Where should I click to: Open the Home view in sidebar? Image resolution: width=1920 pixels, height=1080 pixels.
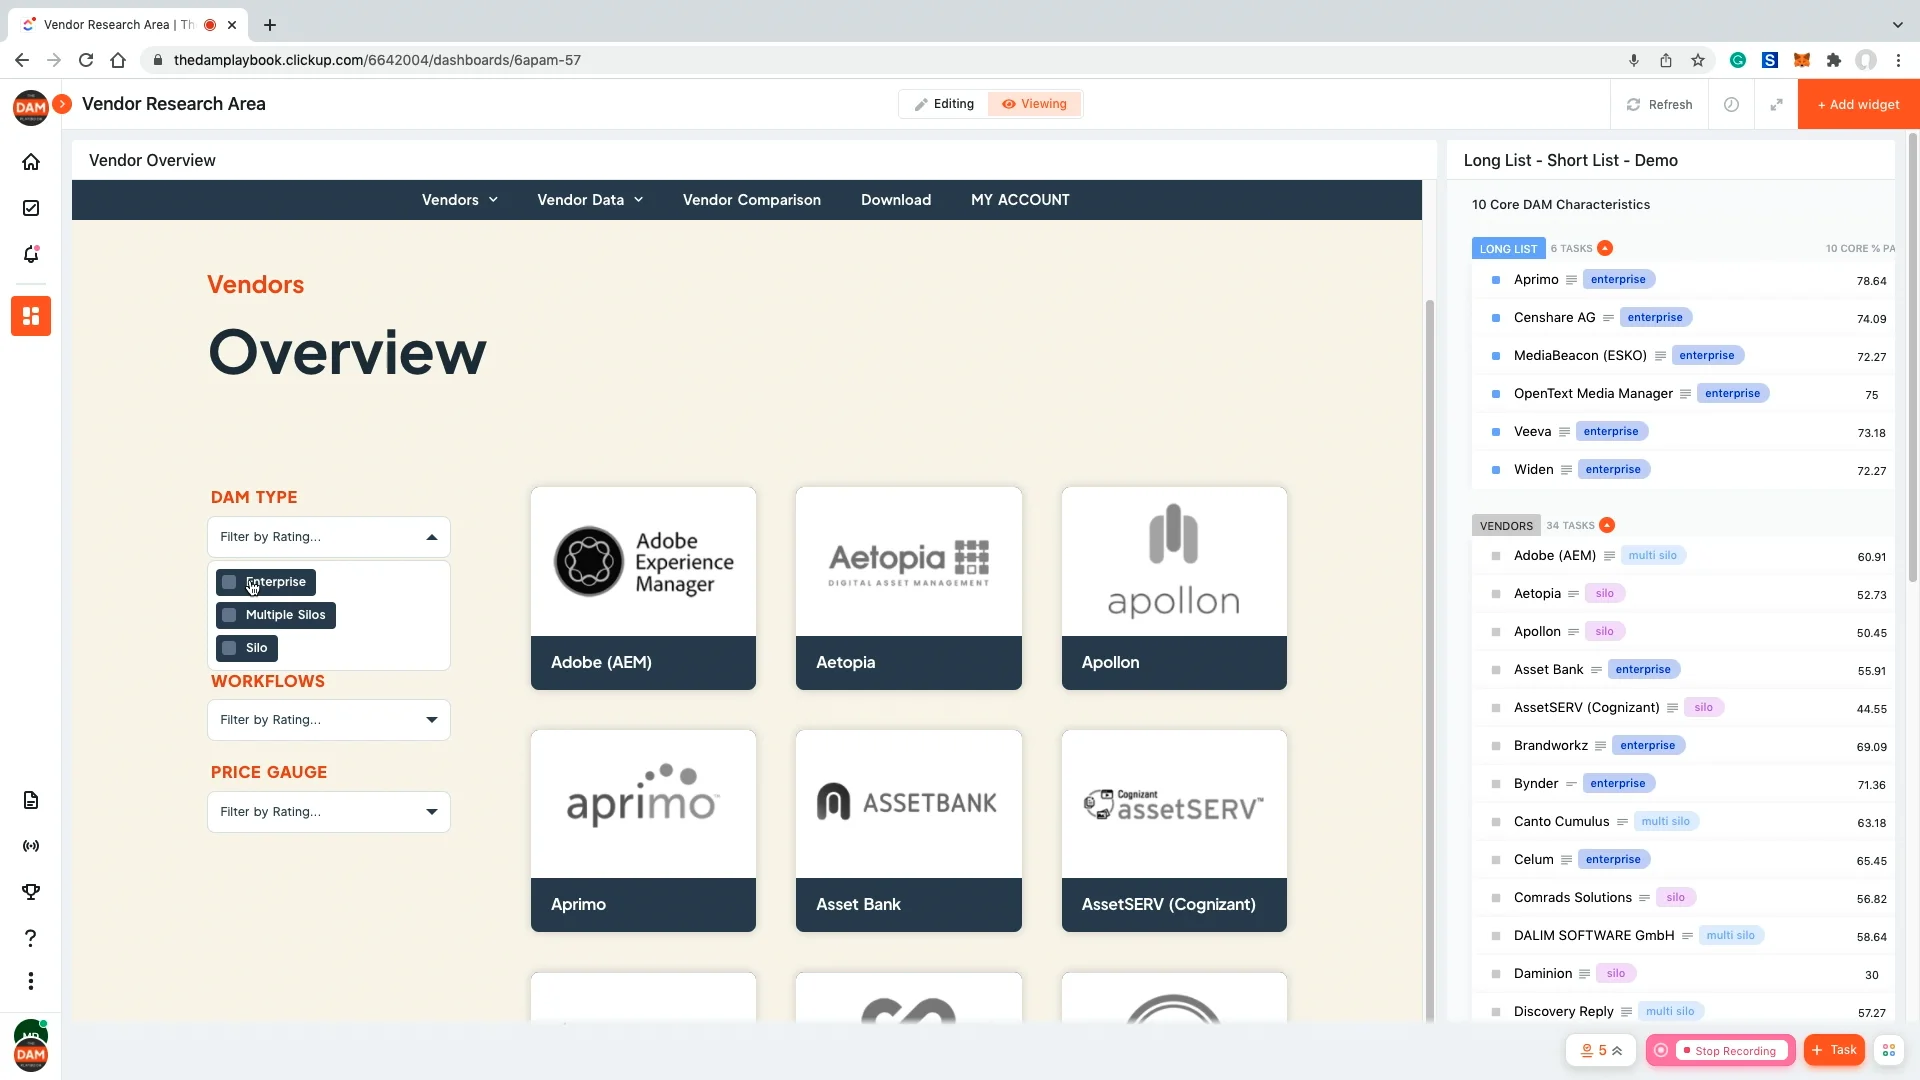point(30,161)
